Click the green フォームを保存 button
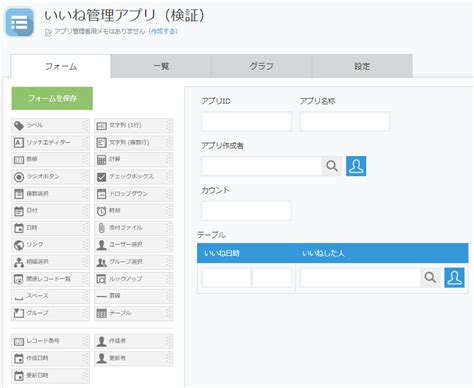 click(x=52, y=98)
